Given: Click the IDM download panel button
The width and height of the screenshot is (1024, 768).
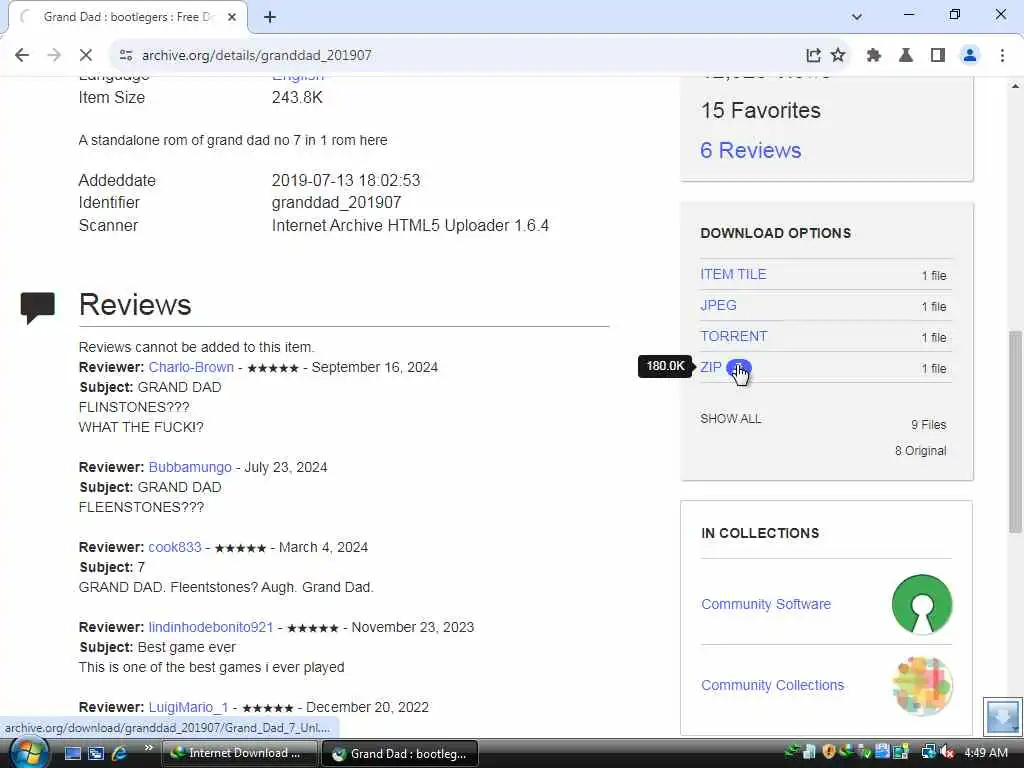Looking at the screenshot, I should (1002, 716).
